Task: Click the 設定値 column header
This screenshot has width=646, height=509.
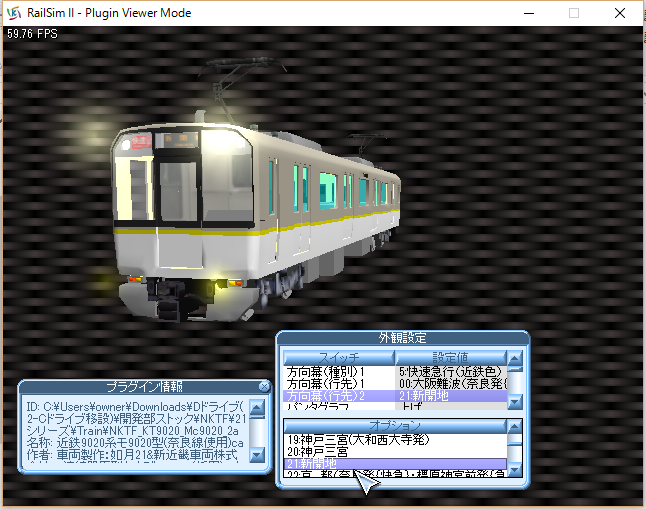Action: (x=450, y=358)
